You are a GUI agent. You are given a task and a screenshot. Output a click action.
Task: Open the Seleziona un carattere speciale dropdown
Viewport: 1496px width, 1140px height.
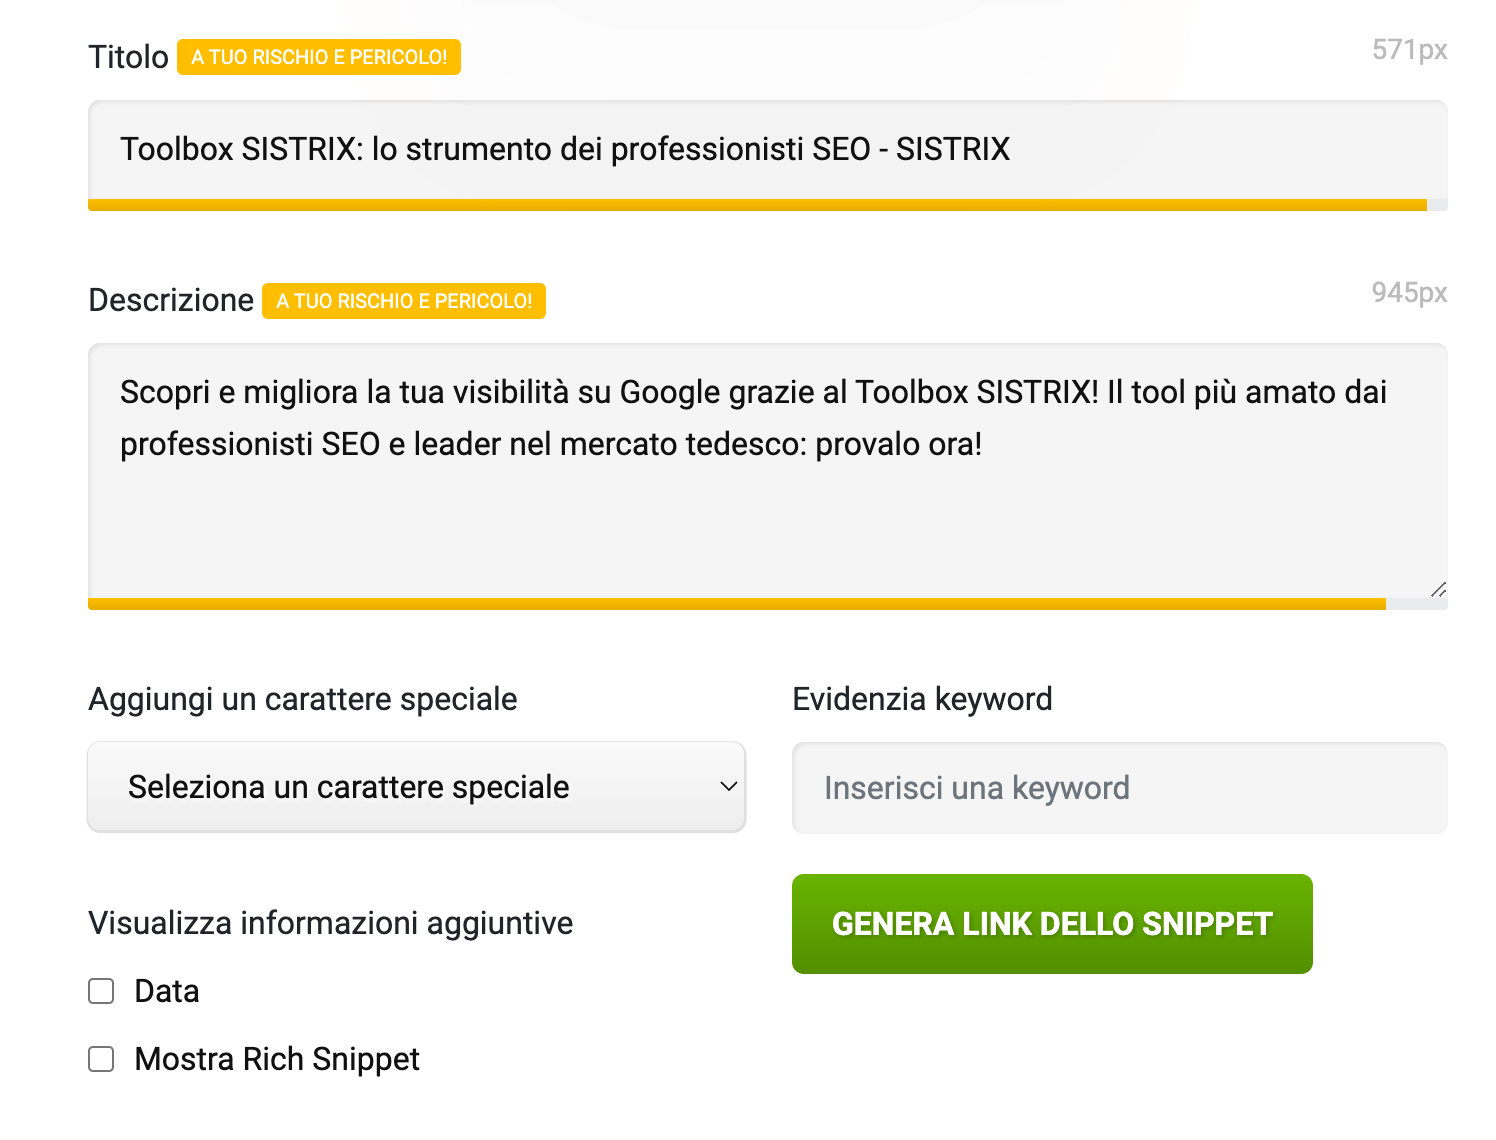point(416,787)
